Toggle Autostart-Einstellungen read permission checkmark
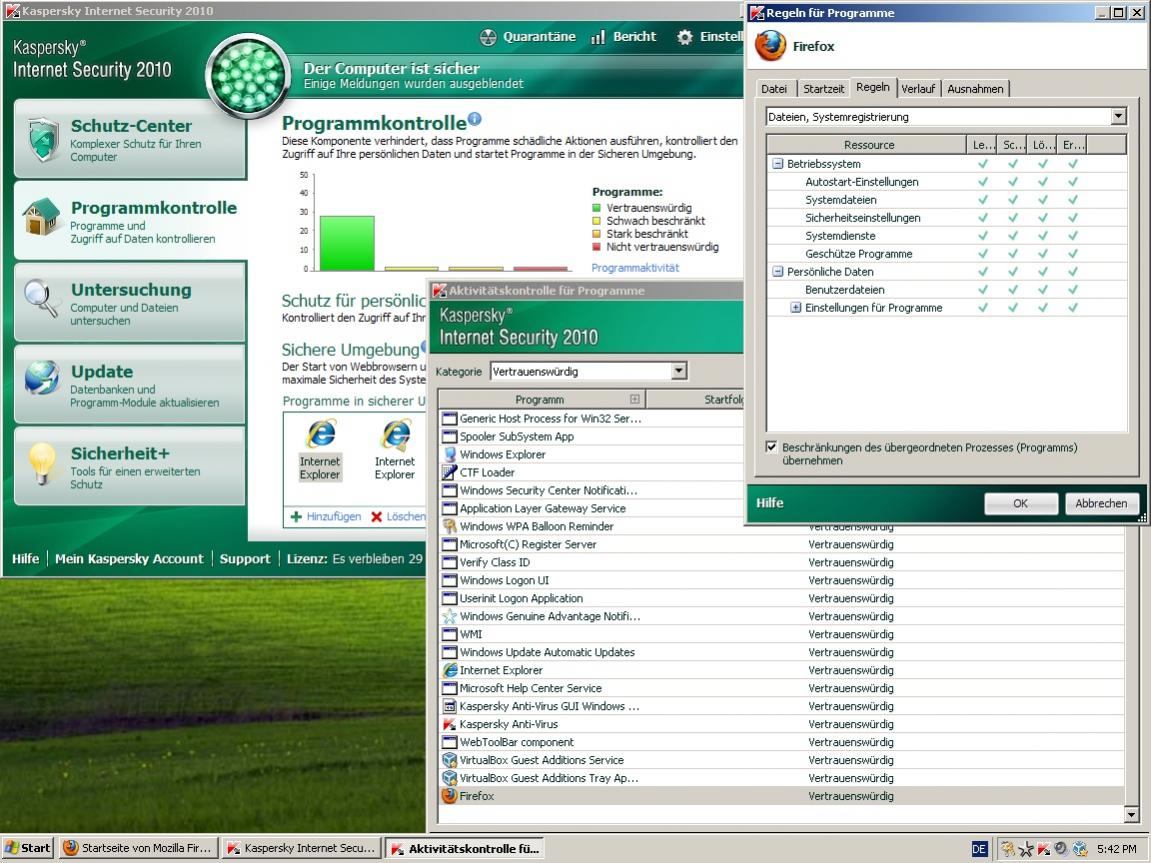Image resolution: width=1151 pixels, height=863 pixels. (983, 182)
